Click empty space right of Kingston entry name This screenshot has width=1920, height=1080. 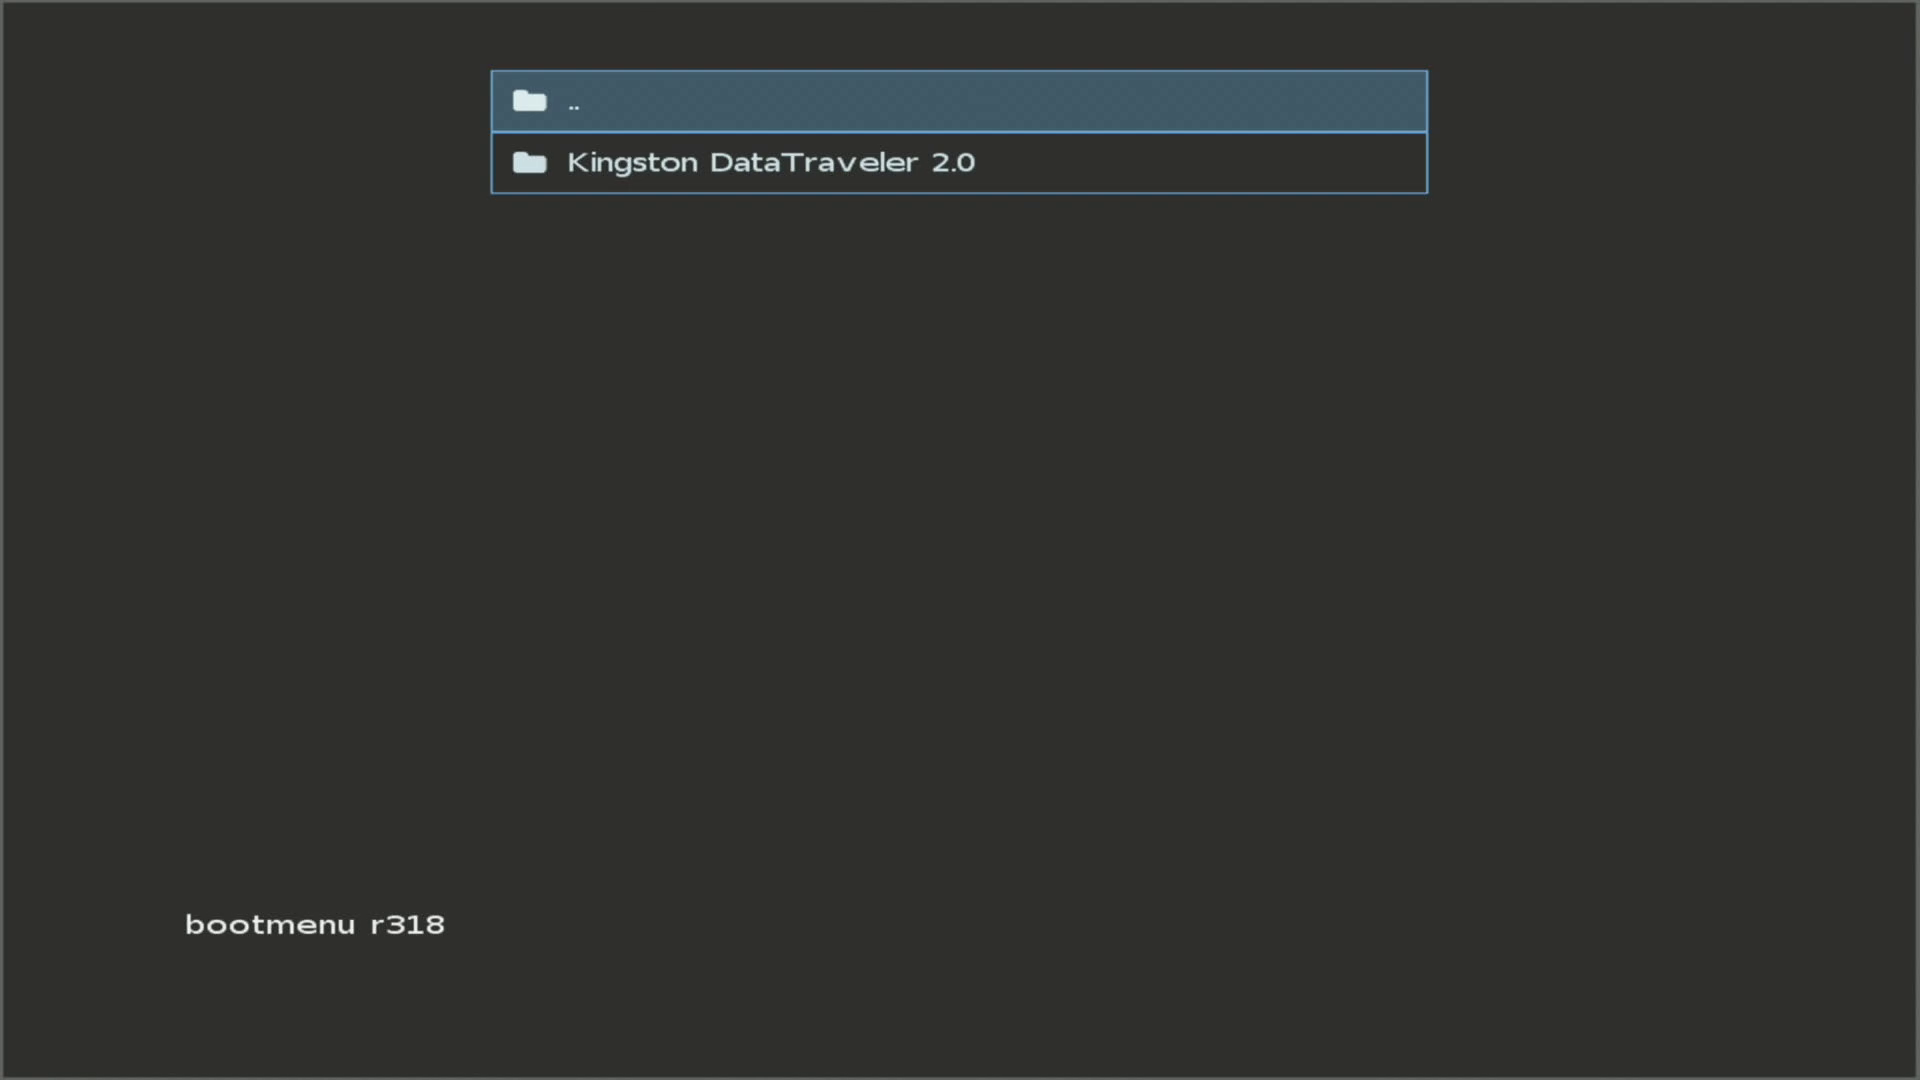(1200, 162)
